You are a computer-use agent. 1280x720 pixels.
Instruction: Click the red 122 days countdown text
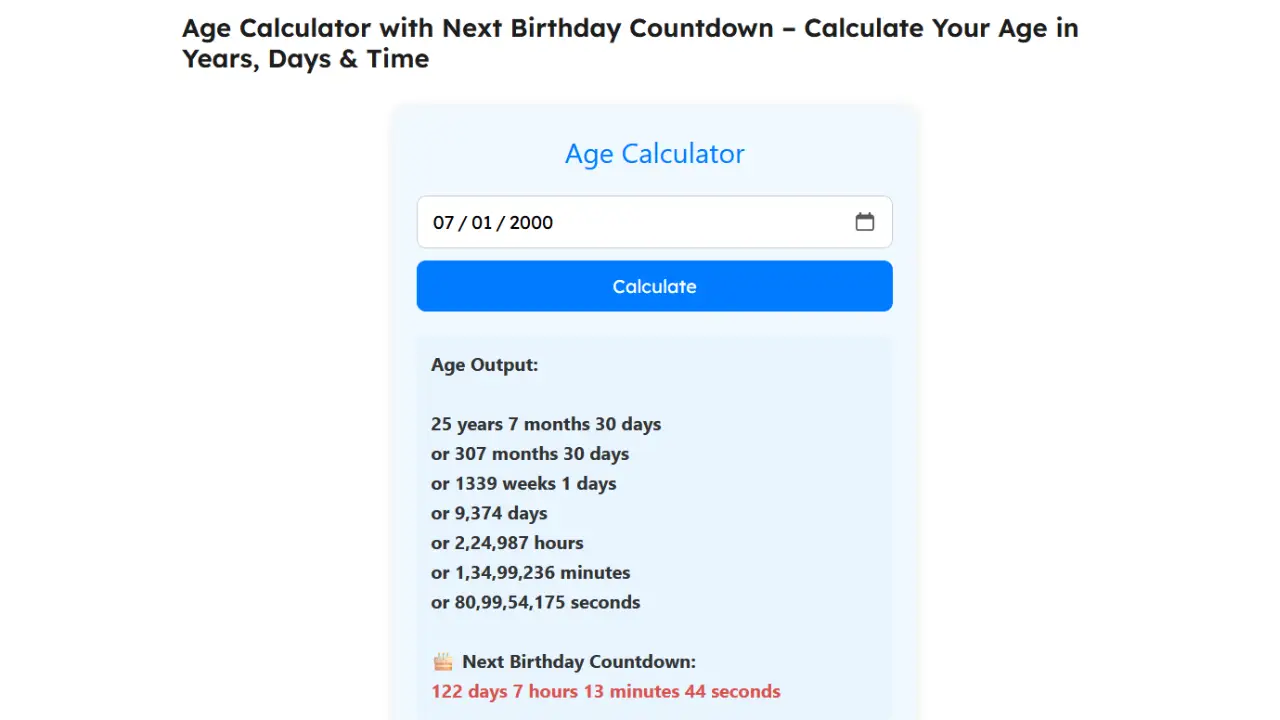click(x=605, y=692)
